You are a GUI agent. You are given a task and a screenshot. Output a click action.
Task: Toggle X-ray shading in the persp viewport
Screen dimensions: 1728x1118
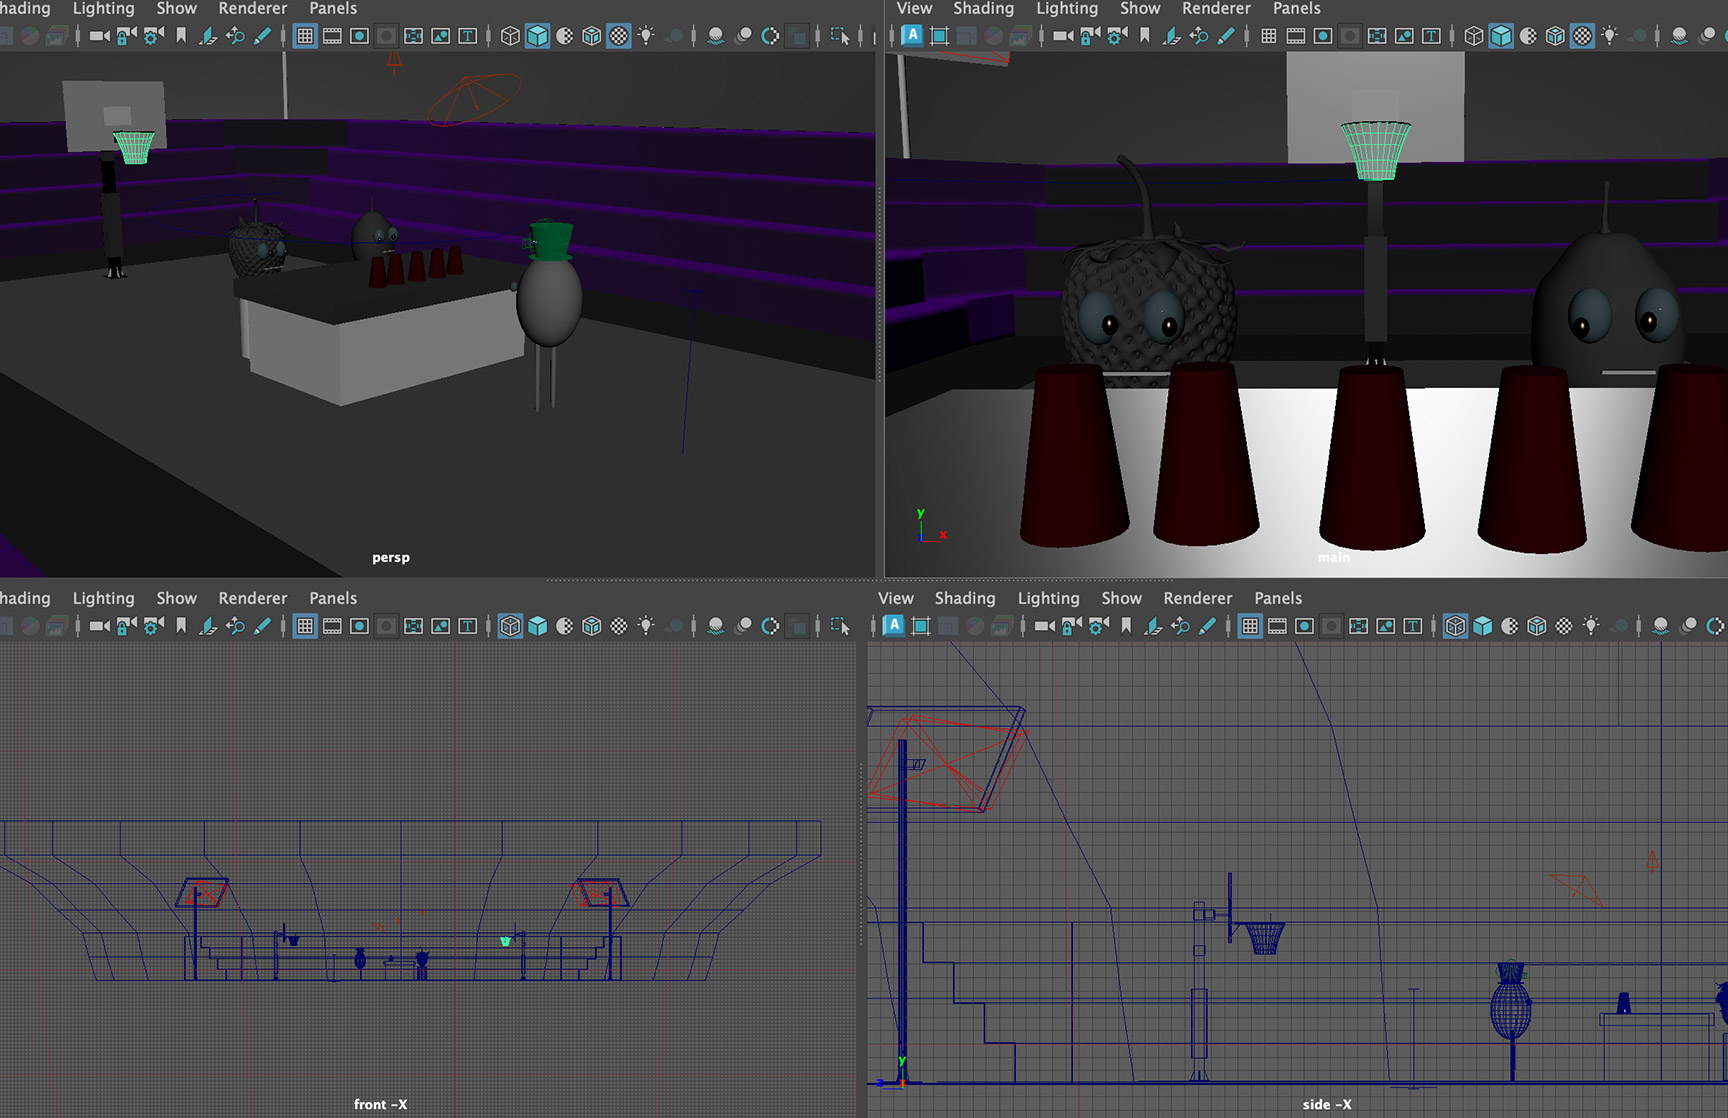[x=619, y=35]
